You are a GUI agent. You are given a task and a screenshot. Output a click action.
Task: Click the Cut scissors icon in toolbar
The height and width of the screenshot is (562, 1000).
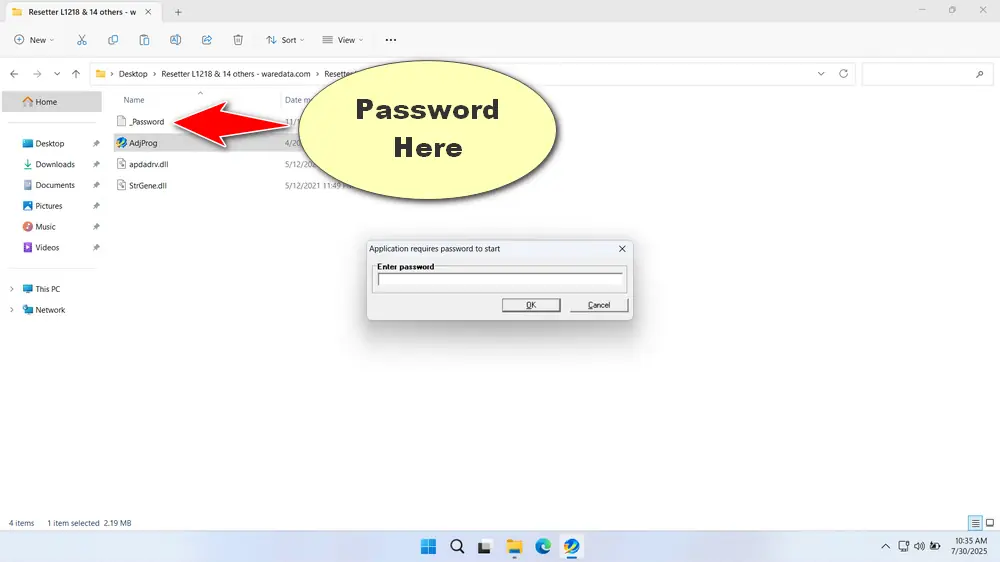(x=82, y=40)
